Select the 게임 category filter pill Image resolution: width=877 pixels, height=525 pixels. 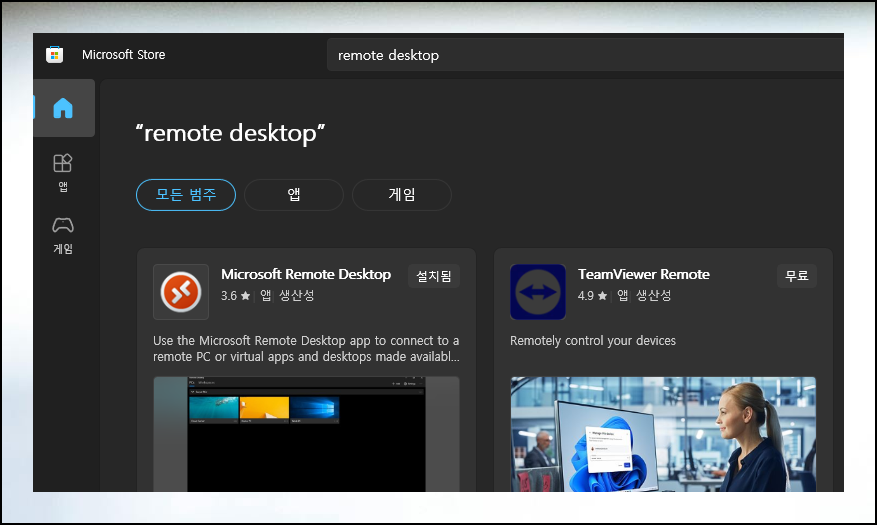pos(402,195)
